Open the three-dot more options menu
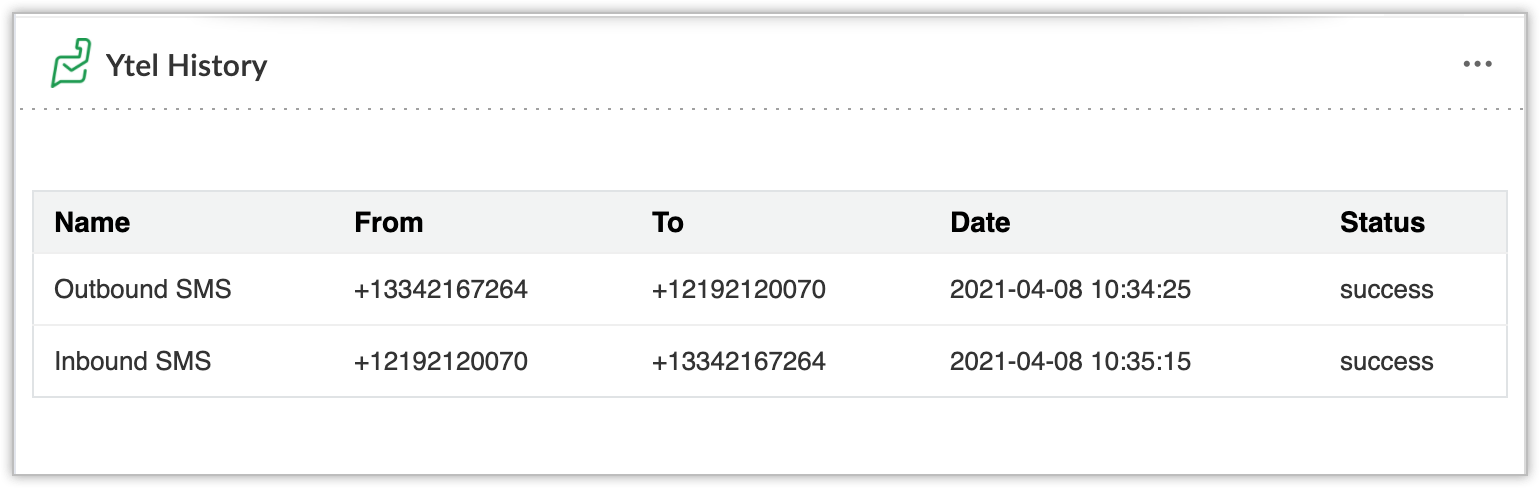 tap(1477, 65)
